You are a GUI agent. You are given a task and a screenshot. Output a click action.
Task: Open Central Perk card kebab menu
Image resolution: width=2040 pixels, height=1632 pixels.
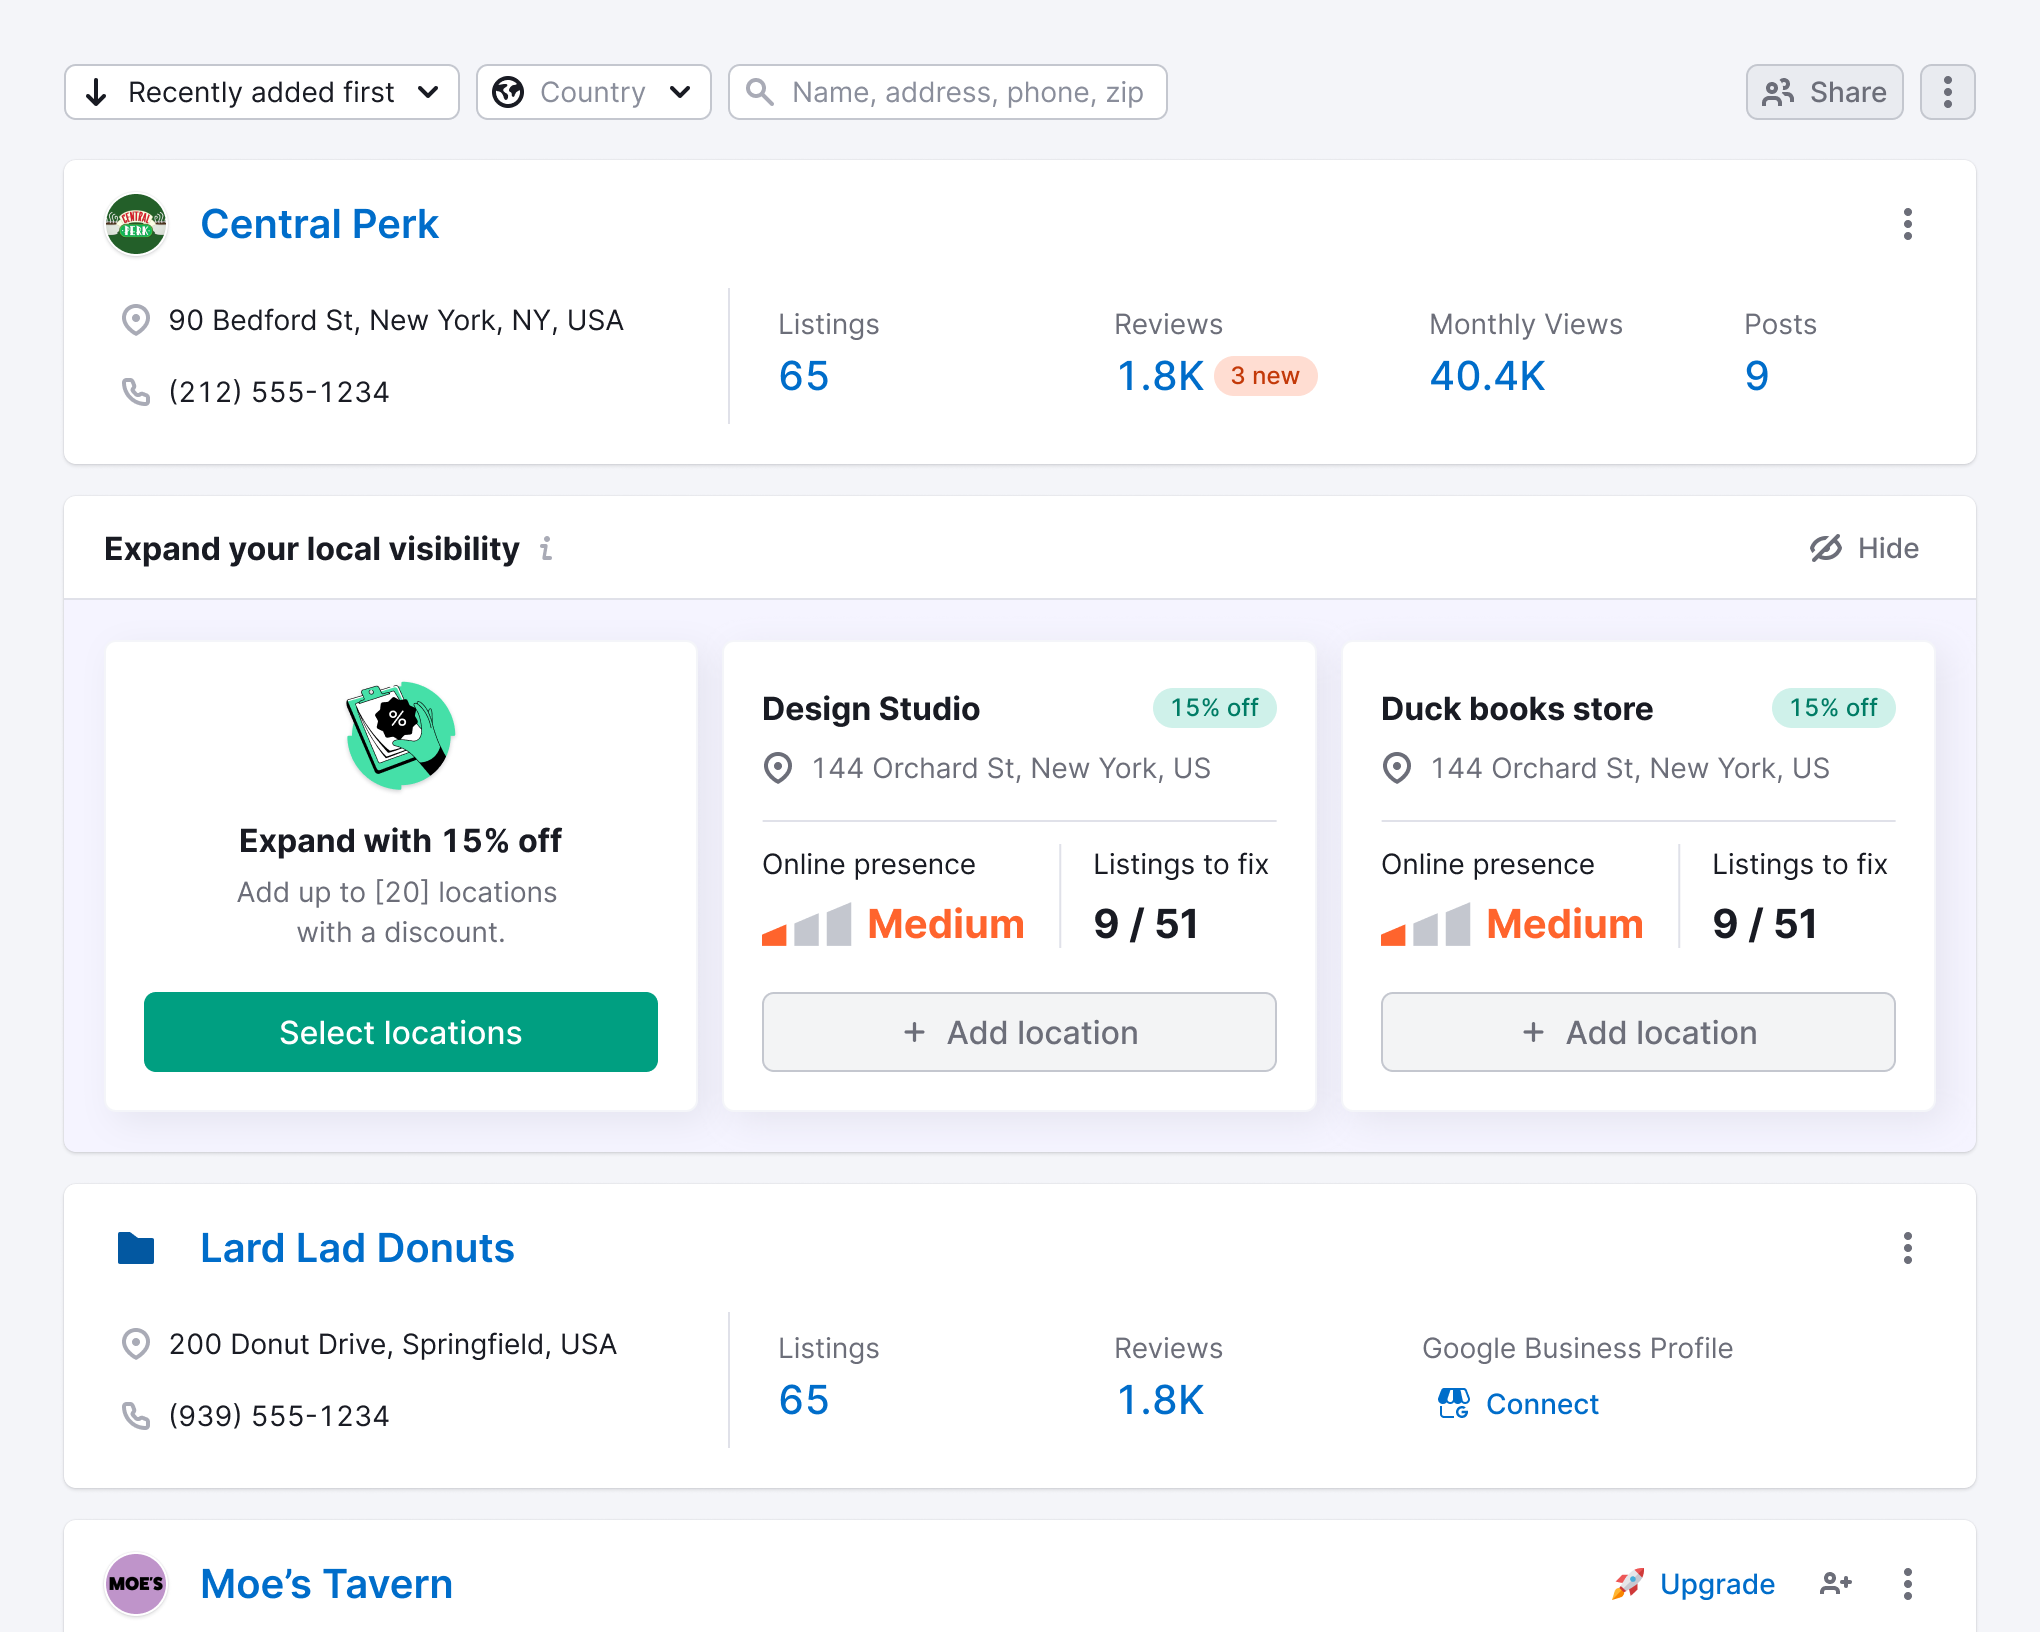[x=1907, y=224]
